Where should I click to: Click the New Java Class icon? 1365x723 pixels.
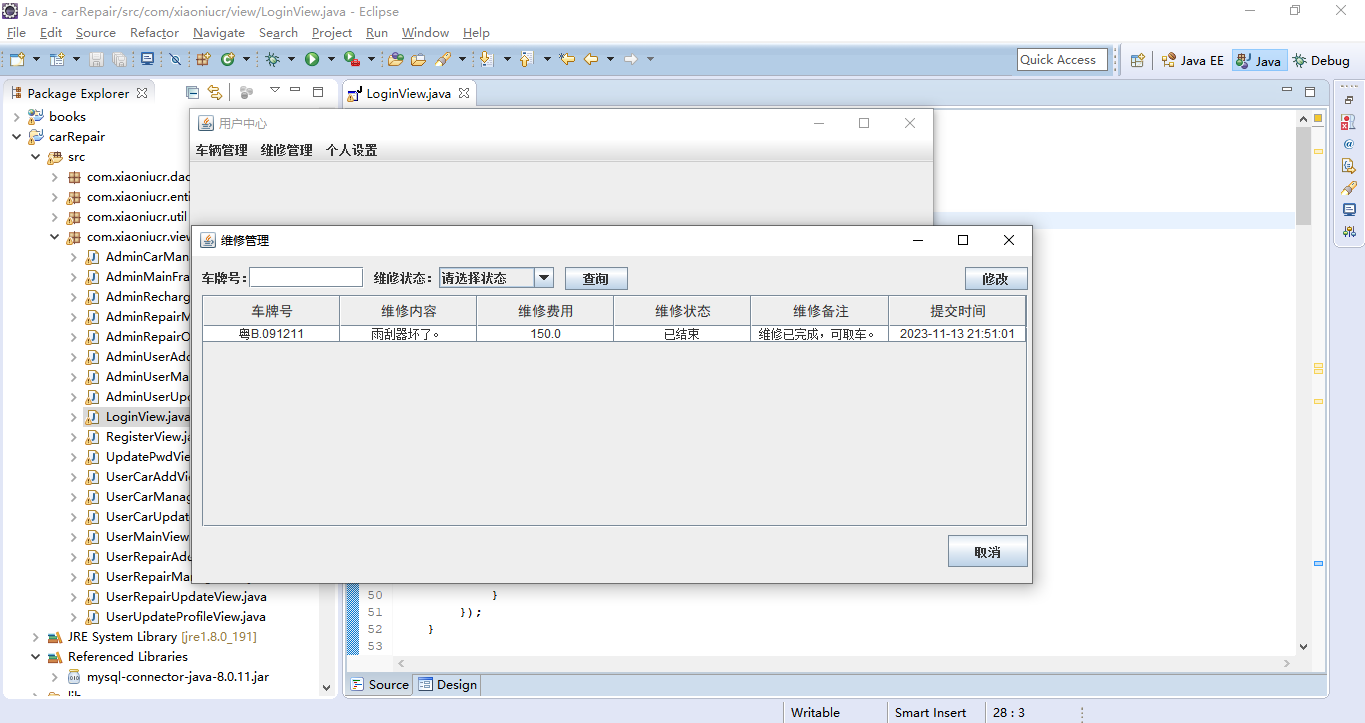tap(228, 59)
